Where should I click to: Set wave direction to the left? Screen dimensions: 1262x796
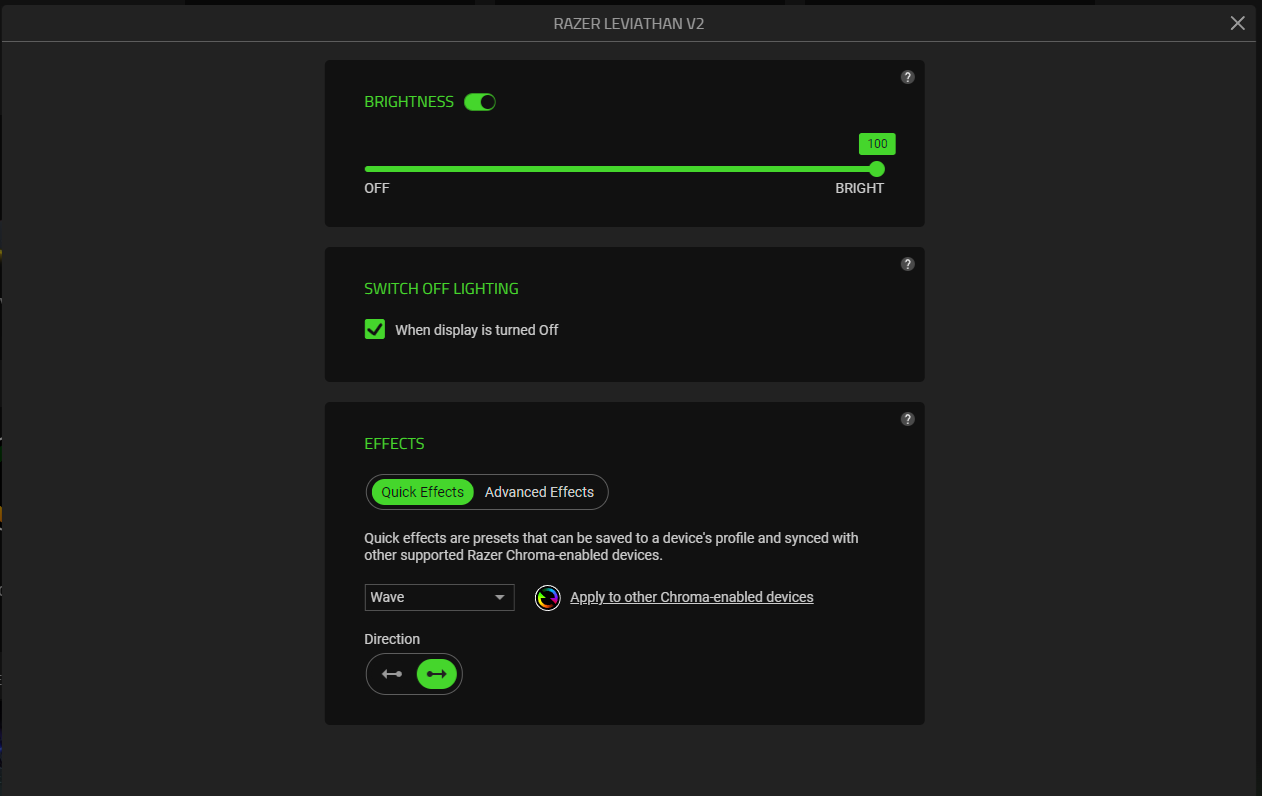[392, 674]
